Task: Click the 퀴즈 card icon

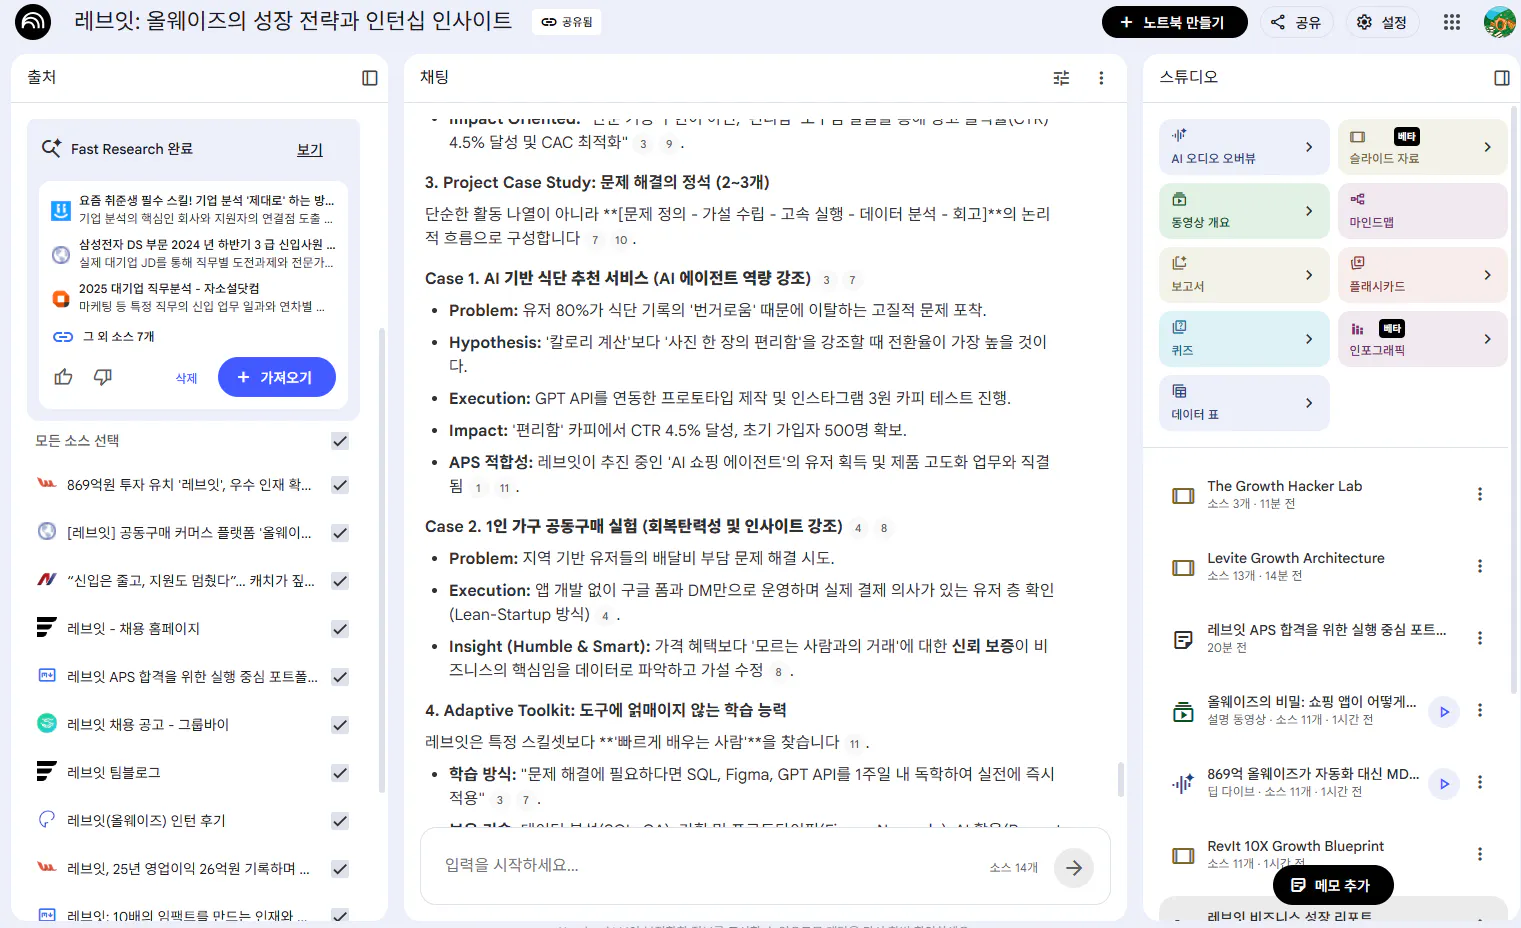Action: [1179, 327]
